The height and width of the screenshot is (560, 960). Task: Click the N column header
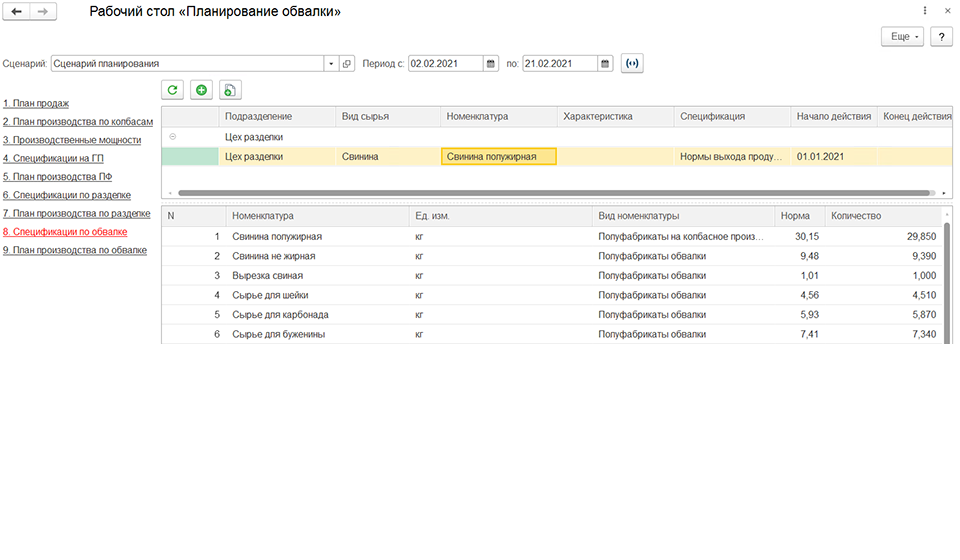(x=193, y=216)
